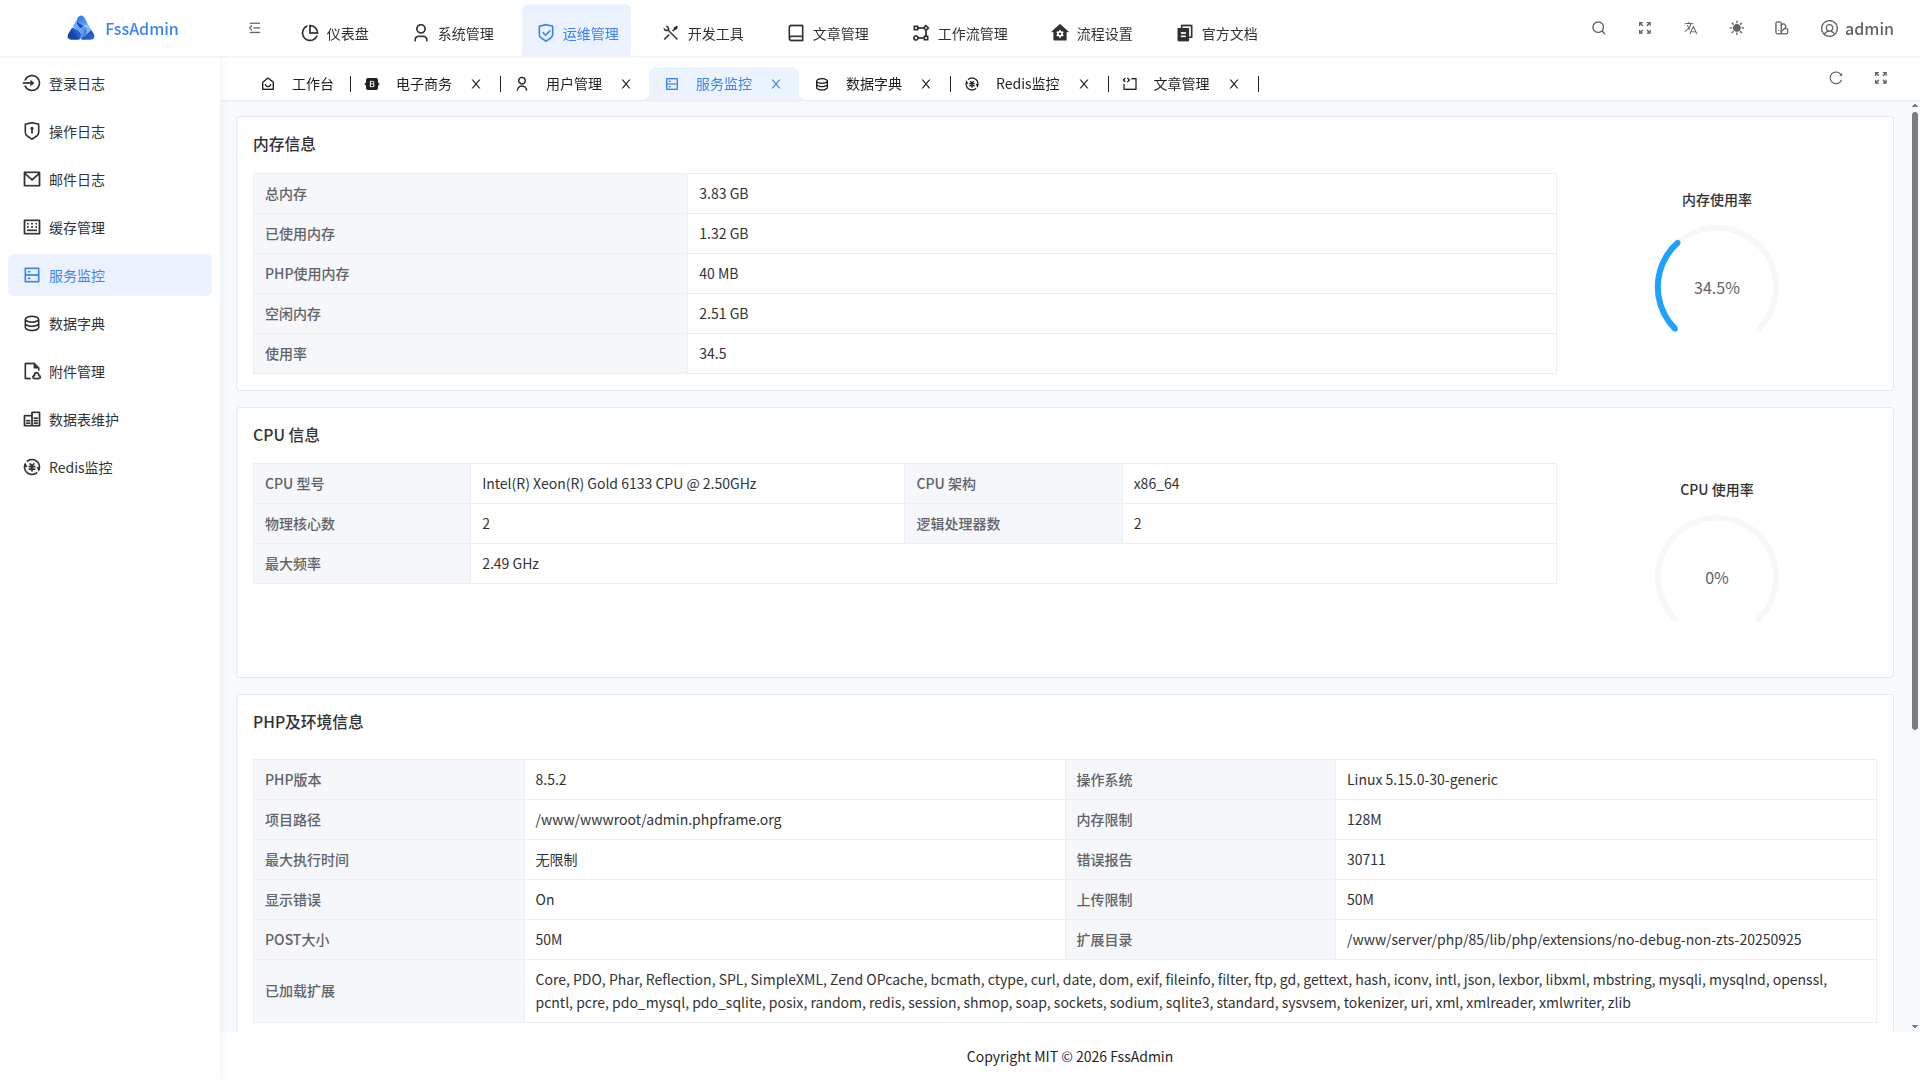Image resolution: width=1920 pixels, height=1080 pixels.
Task: Open the admin user menu
Action: pyautogui.click(x=1857, y=29)
